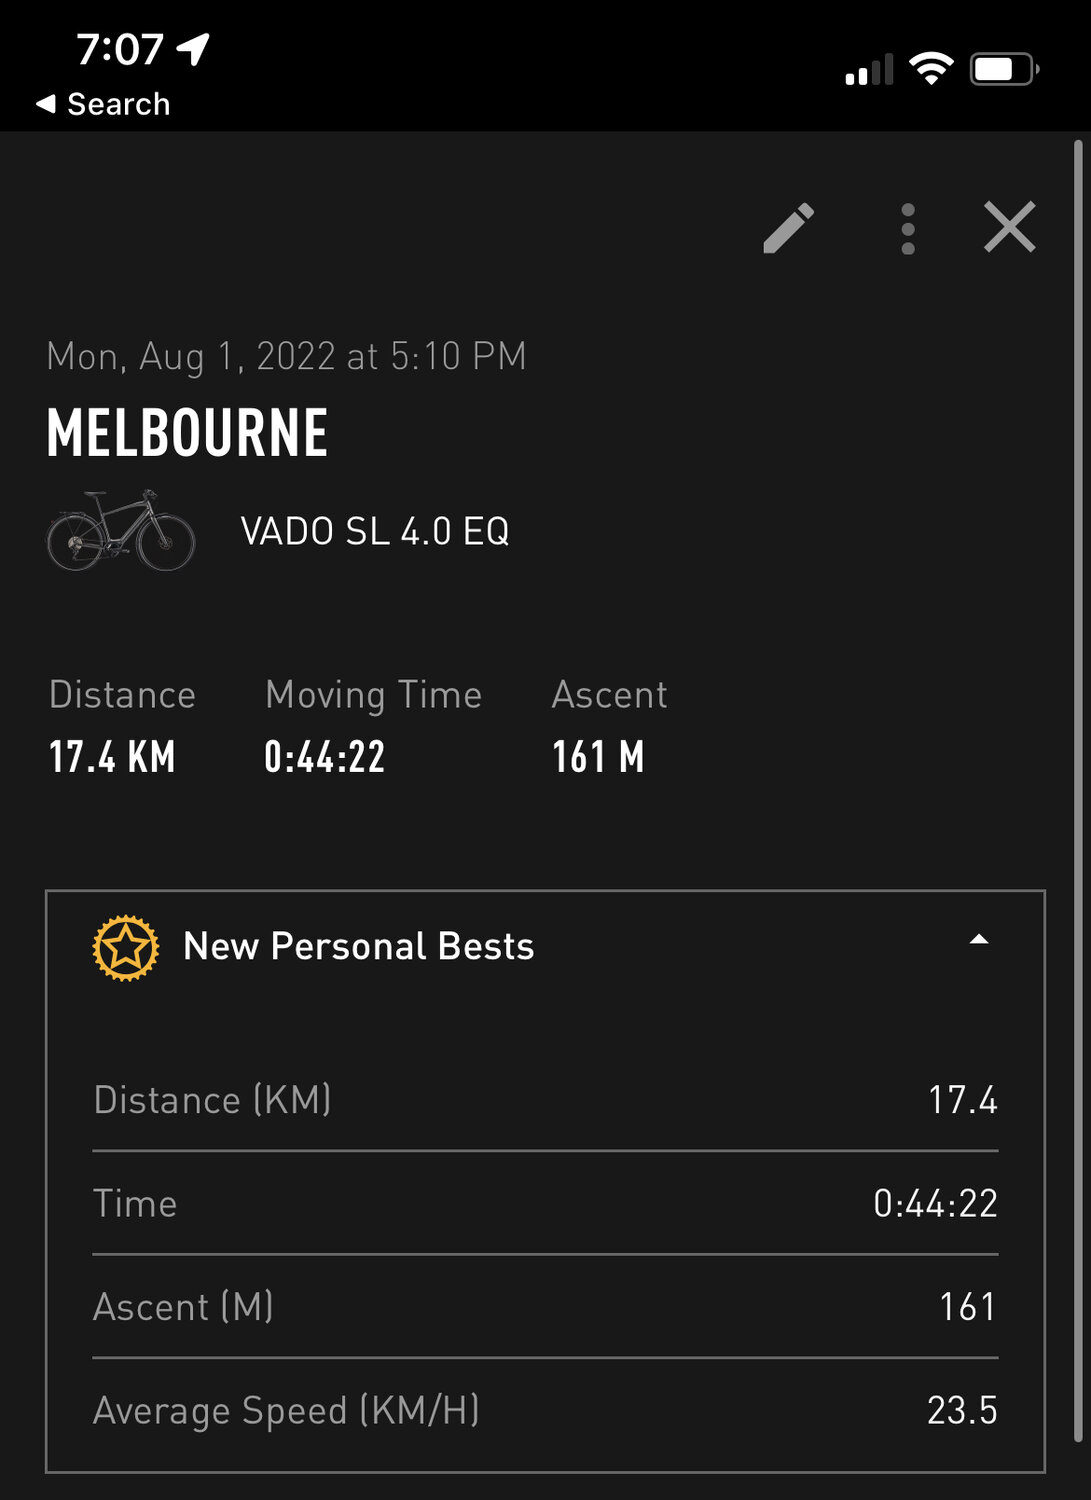Select the MELBOURNE ride title
The height and width of the screenshot is (1500, 1091).
187,433
